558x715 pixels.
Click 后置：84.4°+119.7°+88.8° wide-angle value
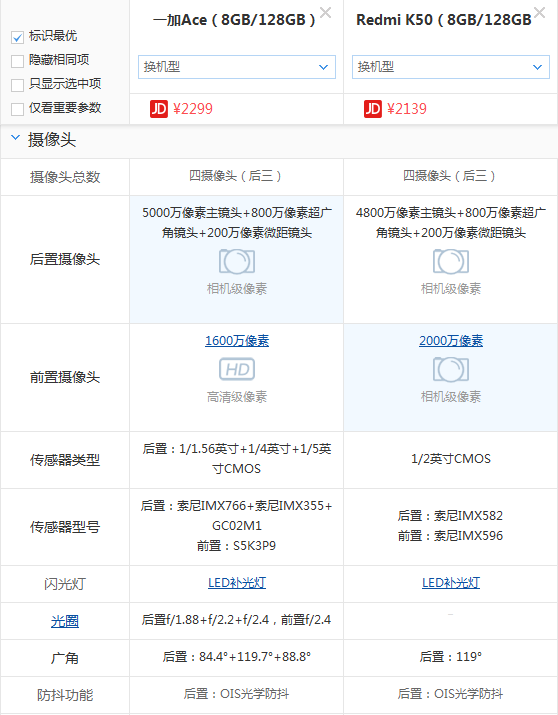click(x=237, y=657)
